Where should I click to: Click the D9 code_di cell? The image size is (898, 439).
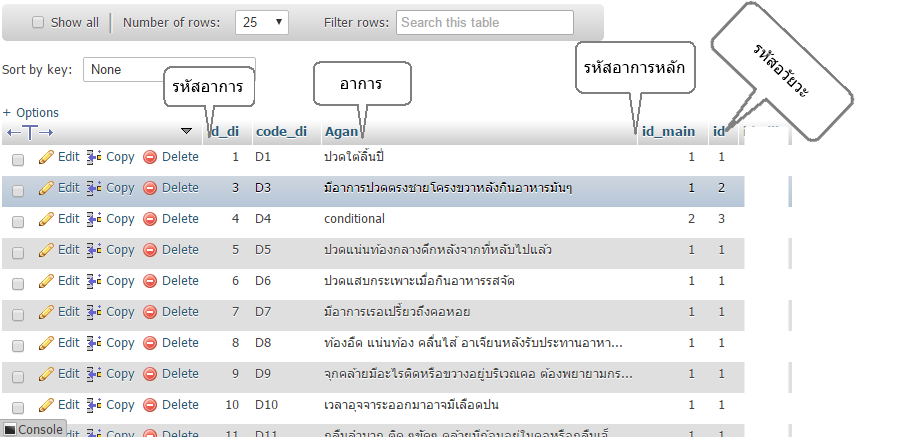263,374
